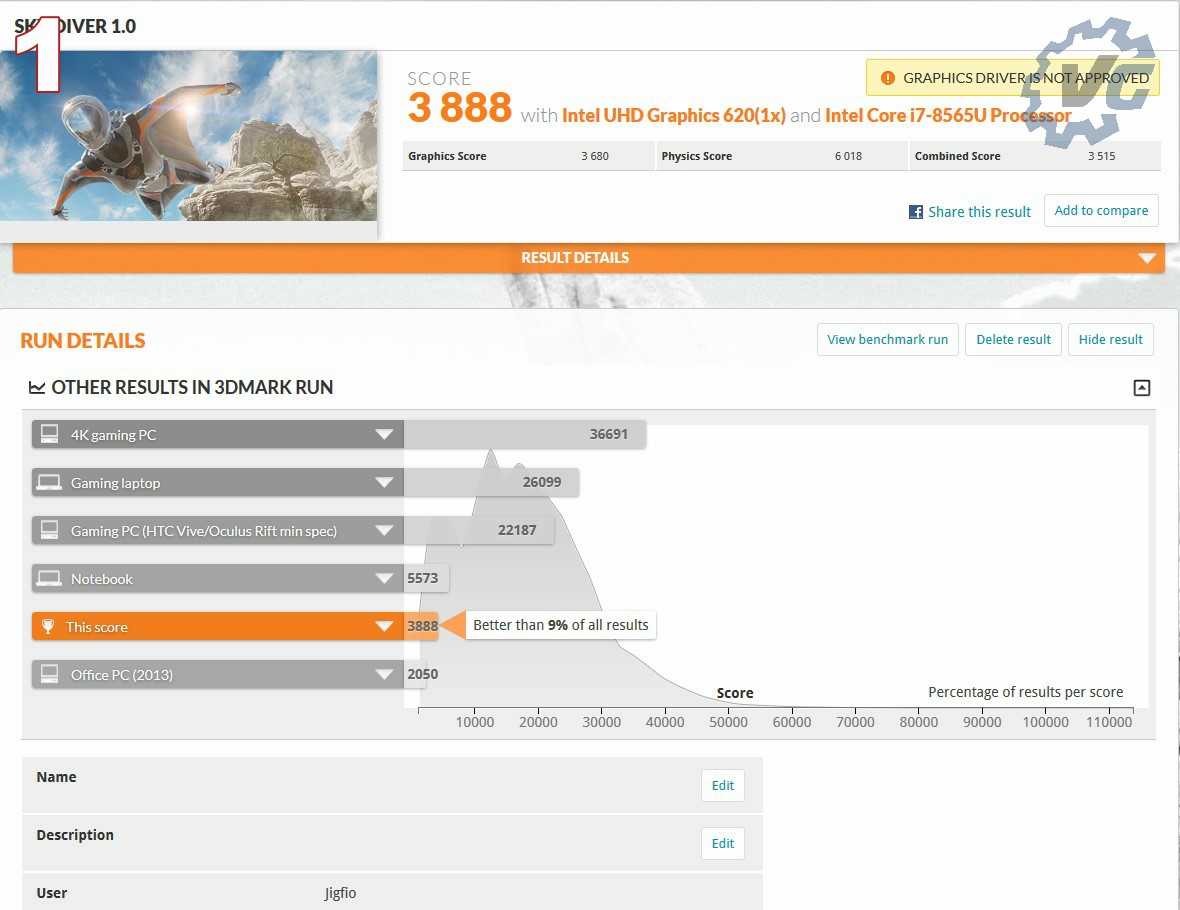1180x910 pixels.
Task: Click the This score value 3888
Action: point(422,626)
